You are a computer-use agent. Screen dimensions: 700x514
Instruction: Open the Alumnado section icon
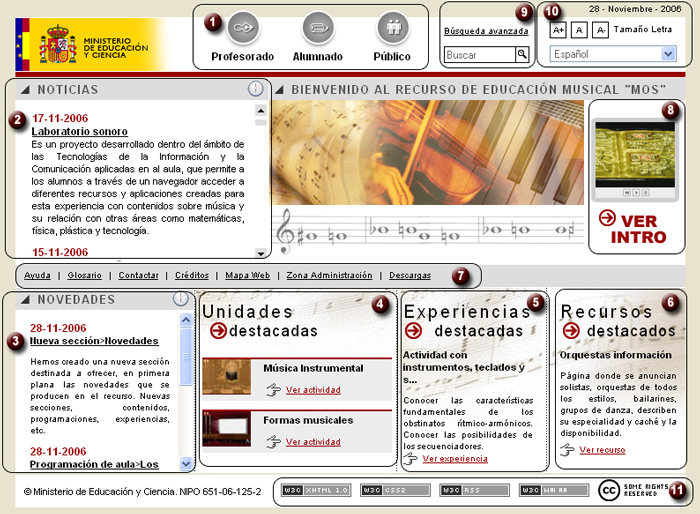pyautogui.click(x=317, y=27)
